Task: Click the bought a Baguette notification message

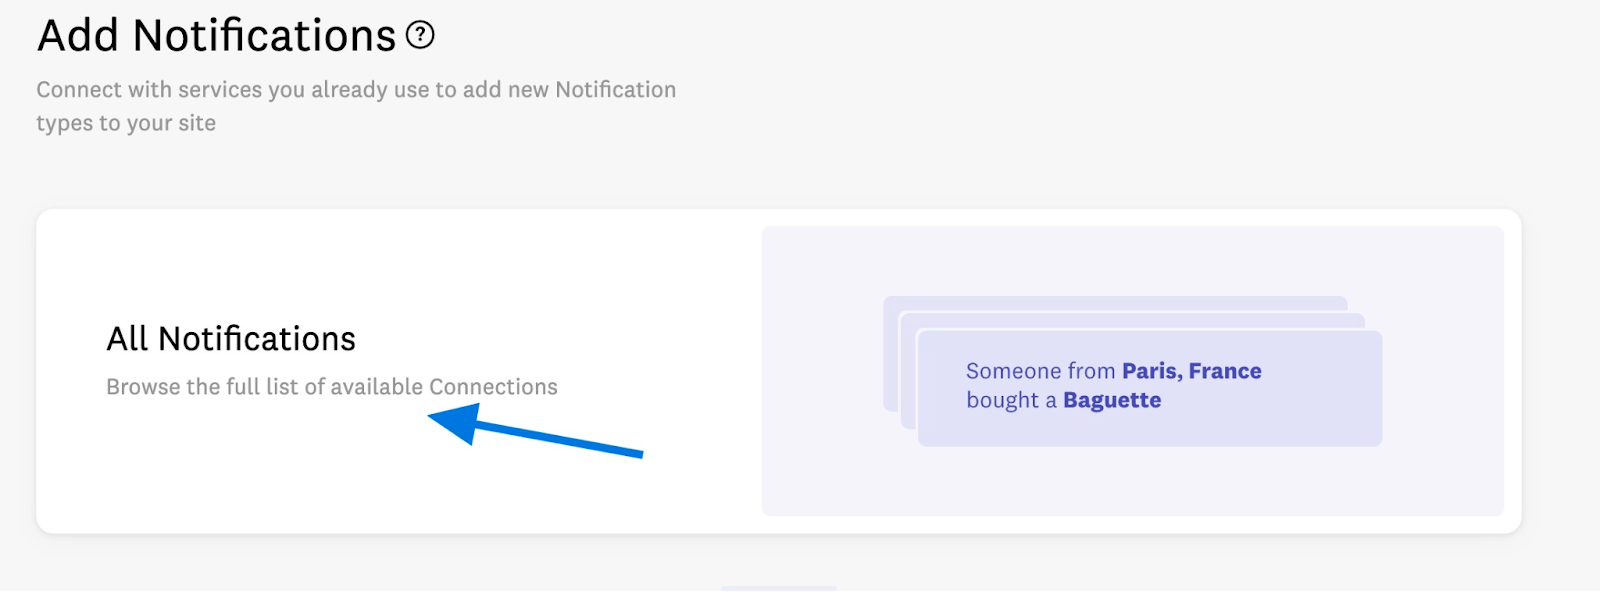Action: [x=1063, y=400]
